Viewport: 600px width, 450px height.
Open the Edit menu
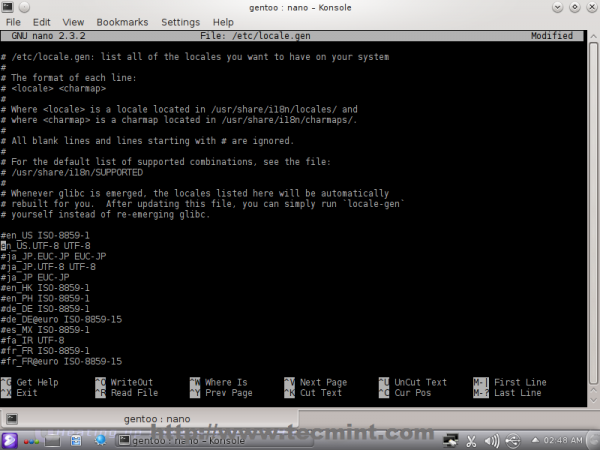click(41, 22)
